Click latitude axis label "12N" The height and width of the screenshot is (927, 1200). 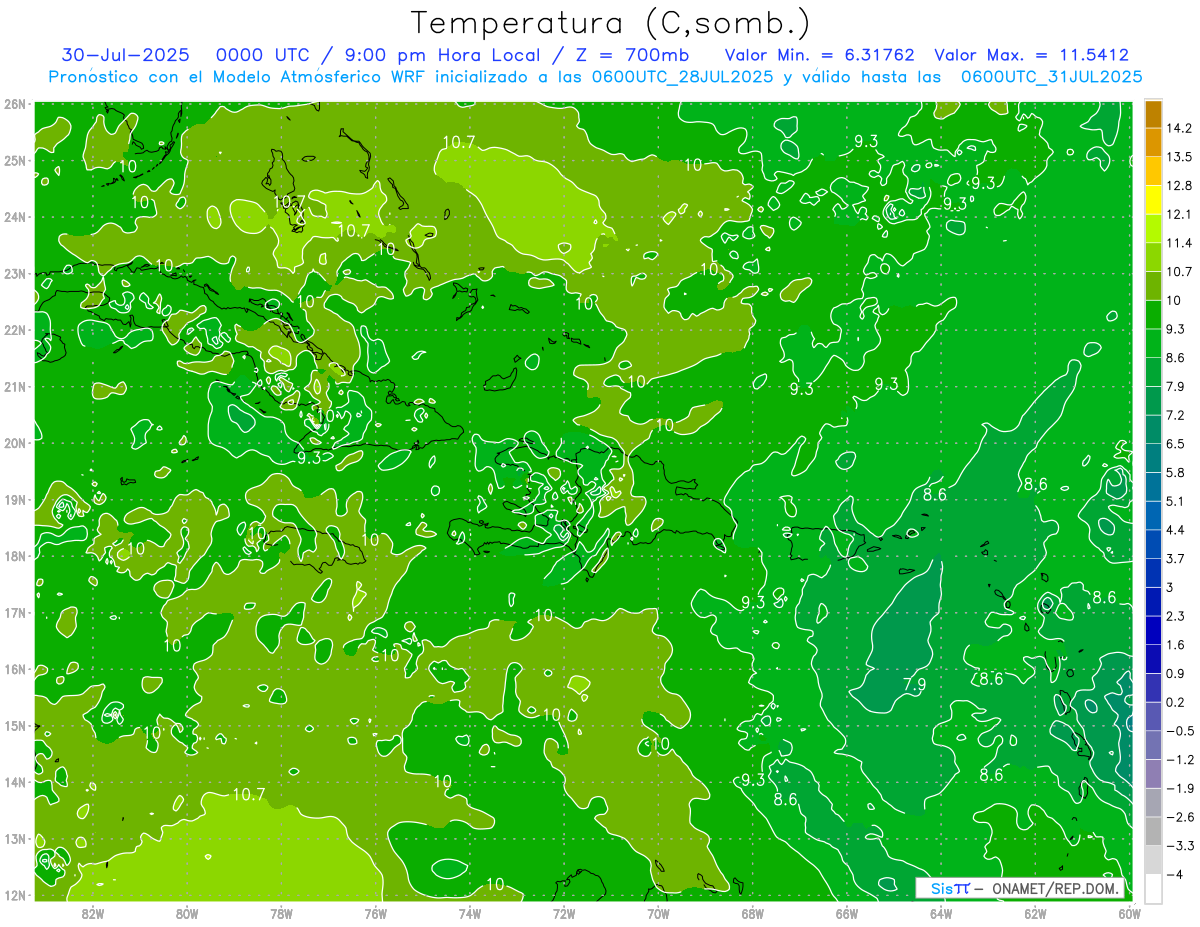click(x=15, y=895)
